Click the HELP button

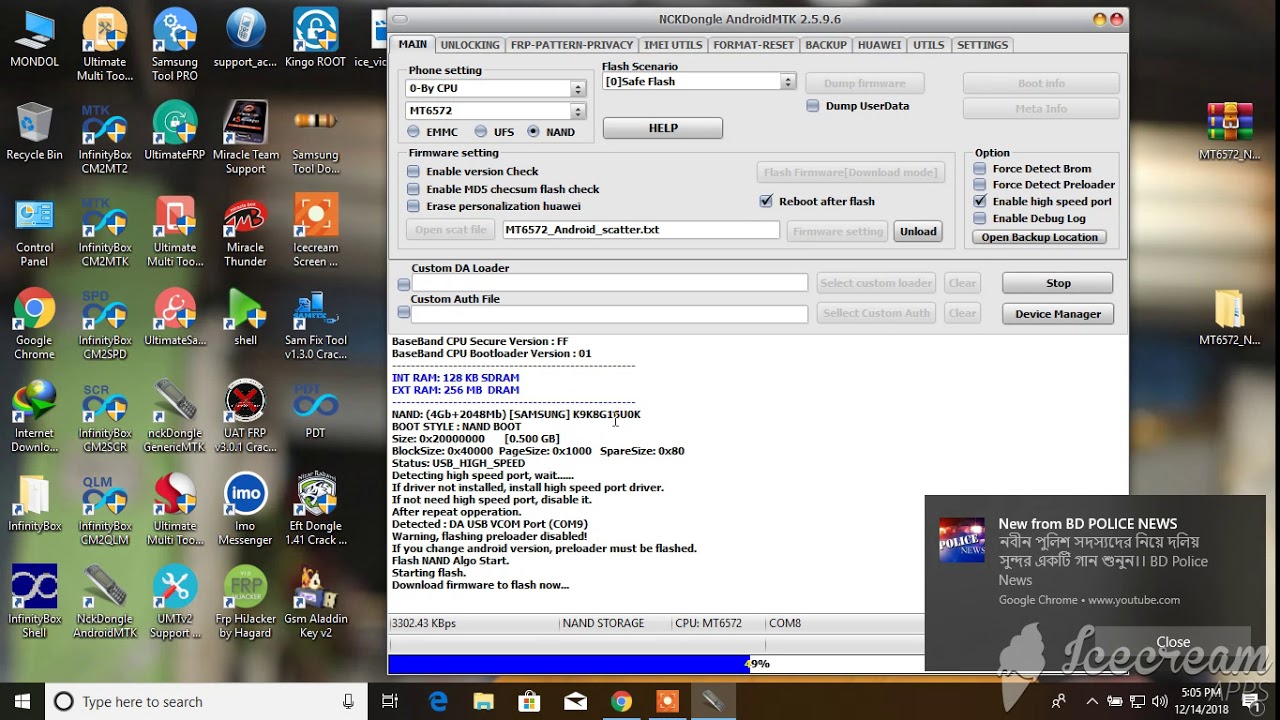(x=663, y=128)
